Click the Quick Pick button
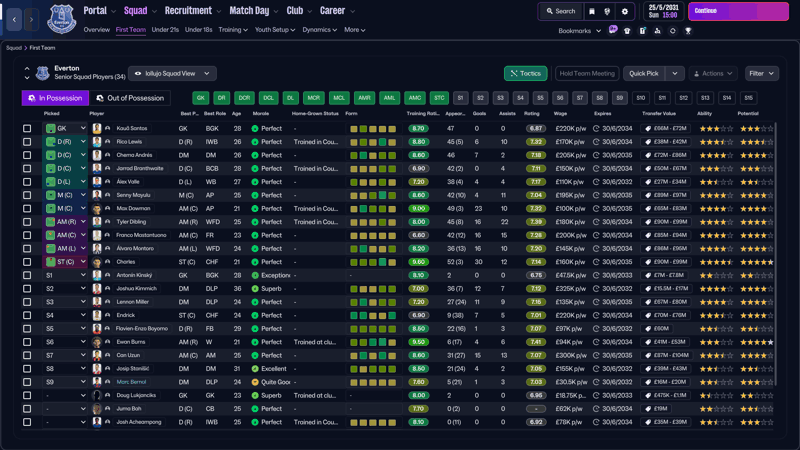Viewport: 800px width, 450px height. pyautogui.click(x=644, y=73)
